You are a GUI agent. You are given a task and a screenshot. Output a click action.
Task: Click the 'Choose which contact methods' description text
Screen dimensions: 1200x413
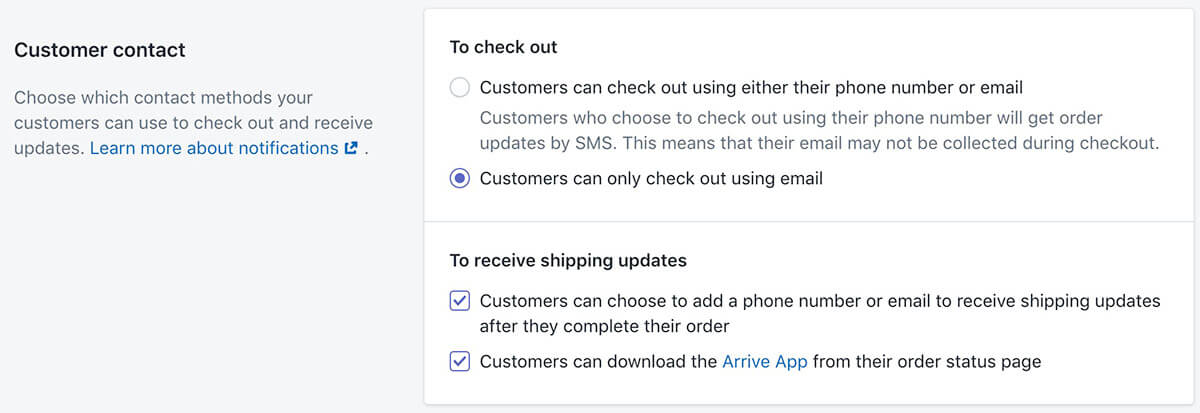click(193, 123)
